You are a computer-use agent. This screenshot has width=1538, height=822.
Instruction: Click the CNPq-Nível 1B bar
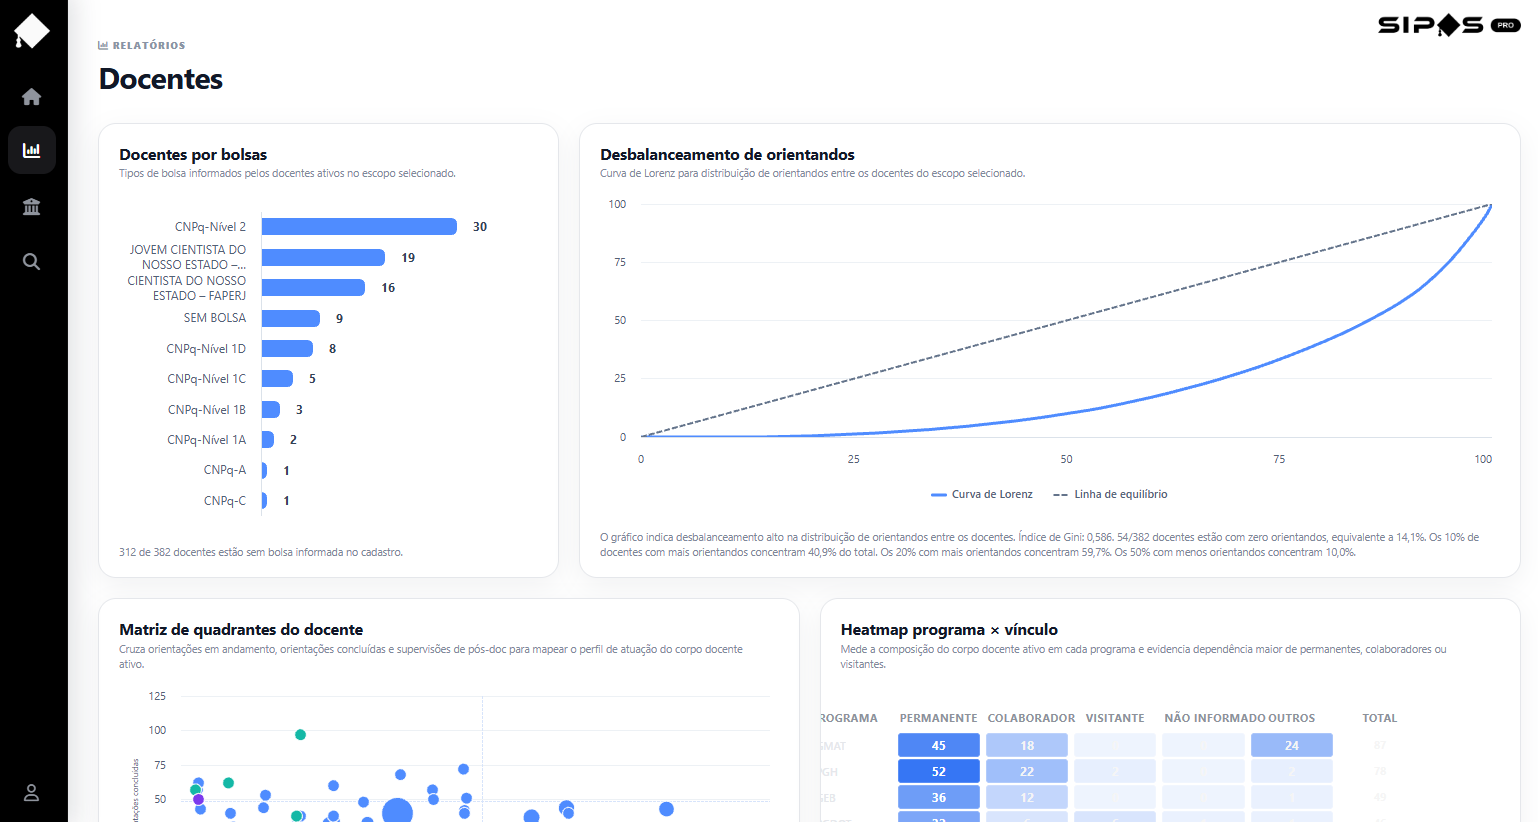tap(271, 409)
